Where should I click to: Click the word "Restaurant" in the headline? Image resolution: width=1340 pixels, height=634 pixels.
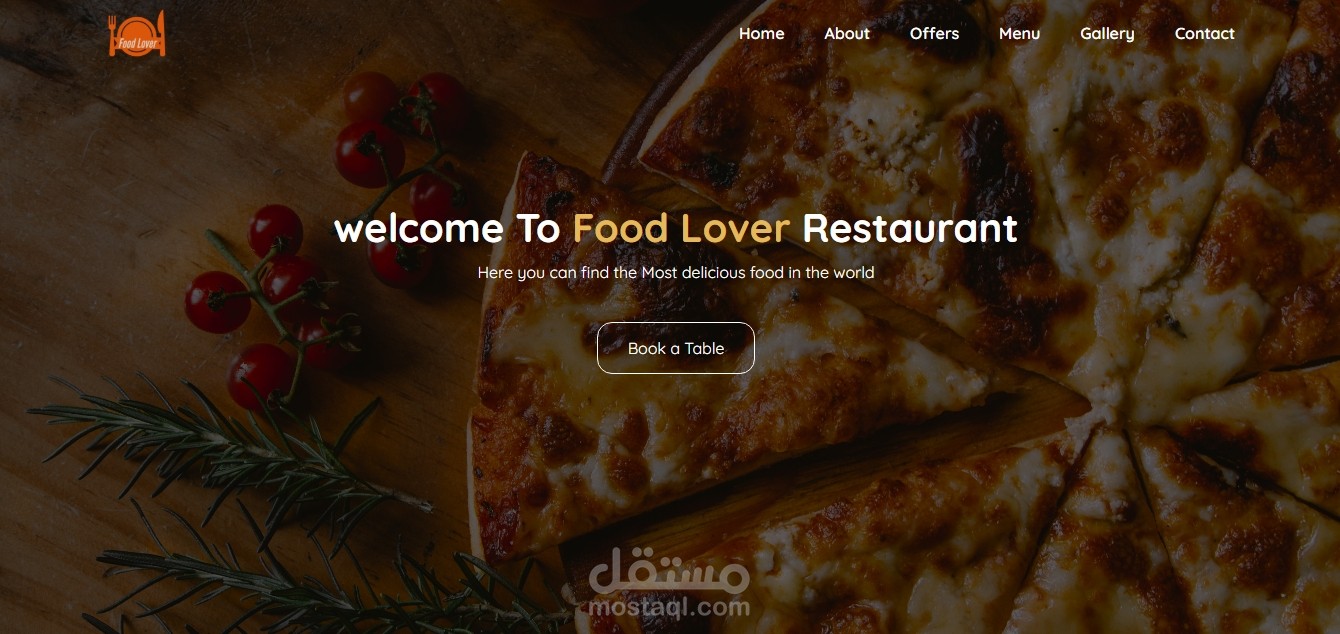pos(910,229)
